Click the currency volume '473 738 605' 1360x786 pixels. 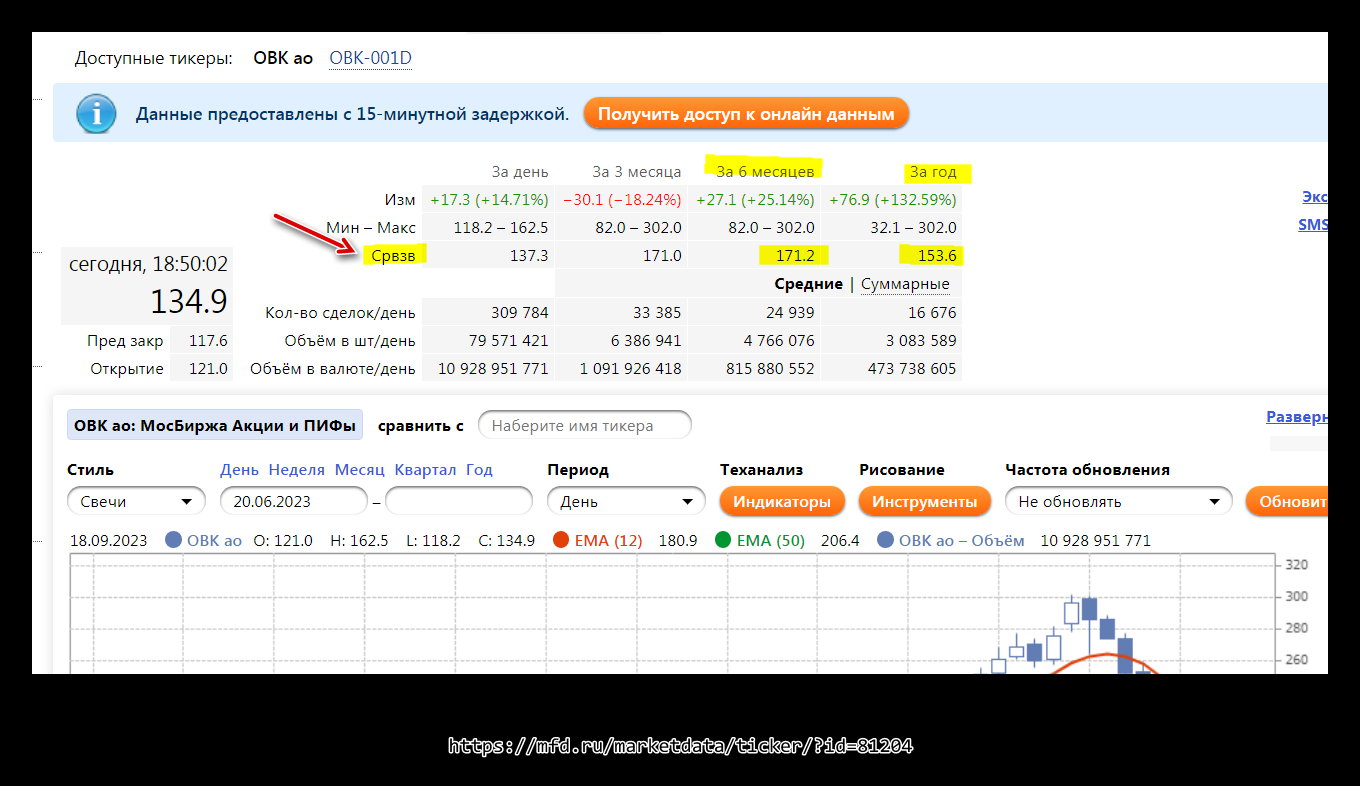(x=911, y=369)
